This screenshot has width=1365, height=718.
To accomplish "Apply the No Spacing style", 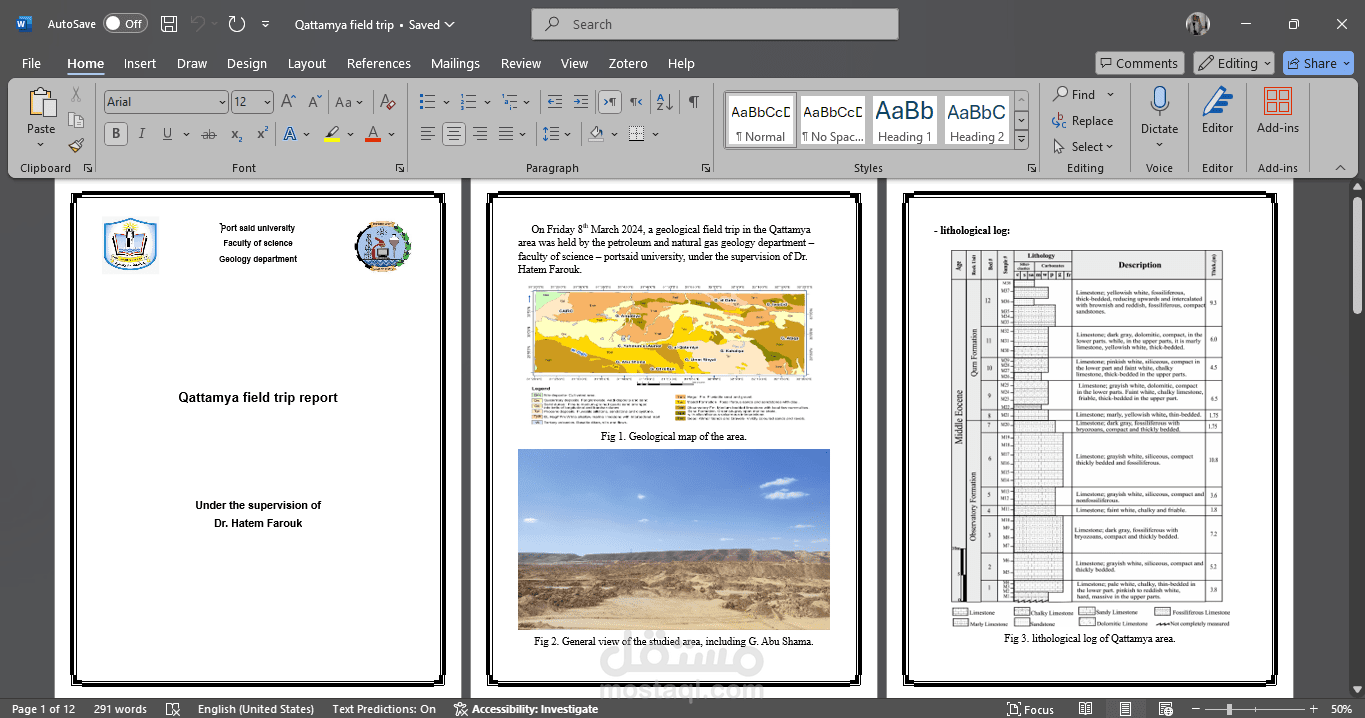I will click(x=833, y=120).
